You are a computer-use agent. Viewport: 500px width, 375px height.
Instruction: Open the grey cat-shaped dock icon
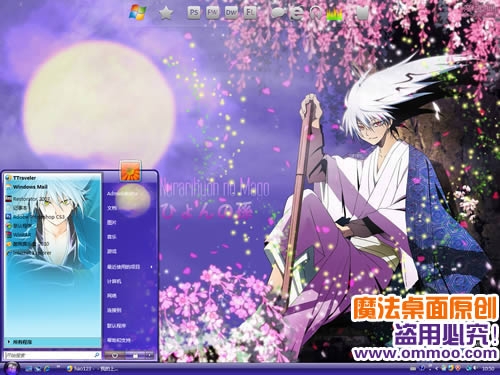click(x=363, y=13)
